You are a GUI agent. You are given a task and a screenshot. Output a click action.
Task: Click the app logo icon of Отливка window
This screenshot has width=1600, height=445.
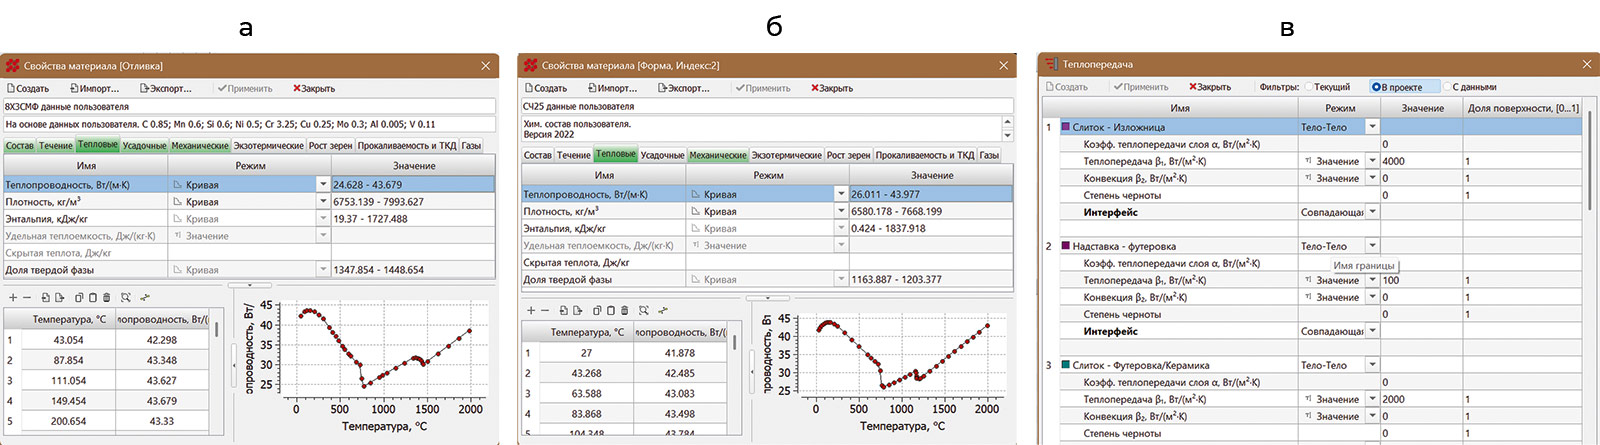coord(12,66)
